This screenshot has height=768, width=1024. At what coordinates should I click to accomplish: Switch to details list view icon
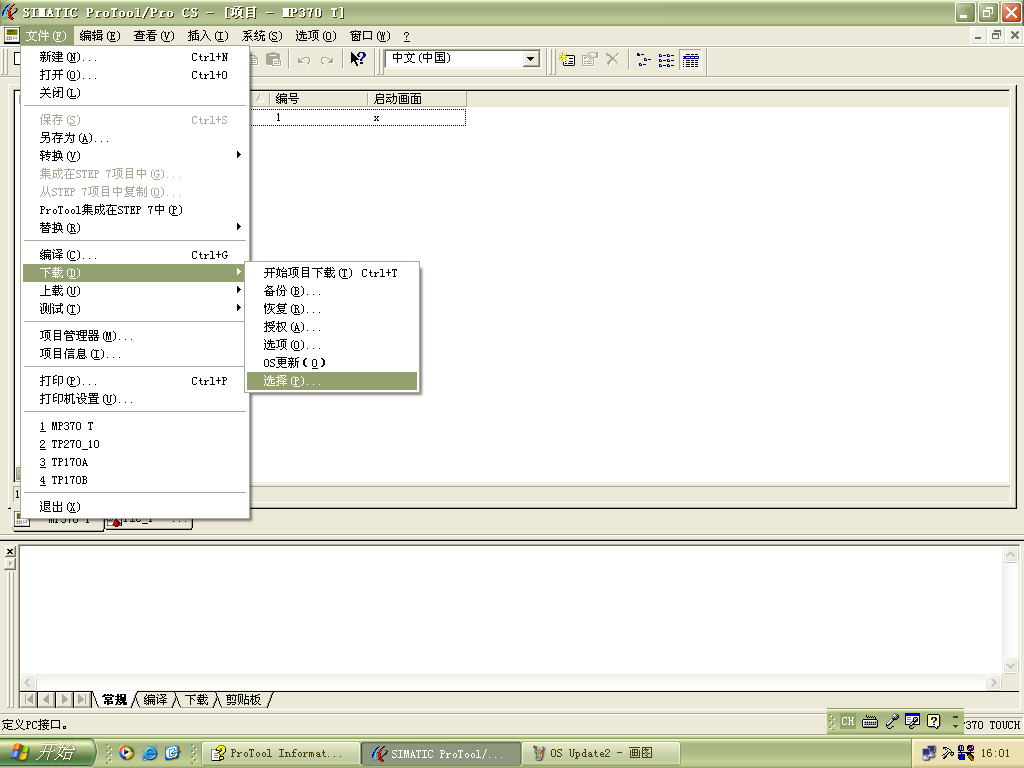tap(690, 60)
